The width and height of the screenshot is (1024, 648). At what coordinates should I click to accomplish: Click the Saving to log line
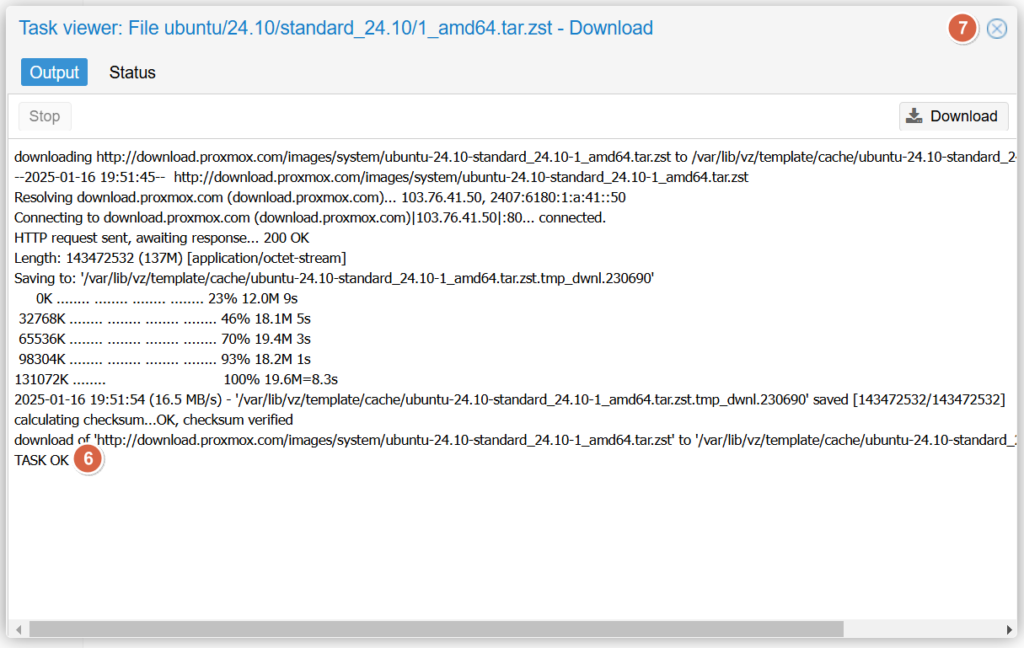[x=334, y=278]
